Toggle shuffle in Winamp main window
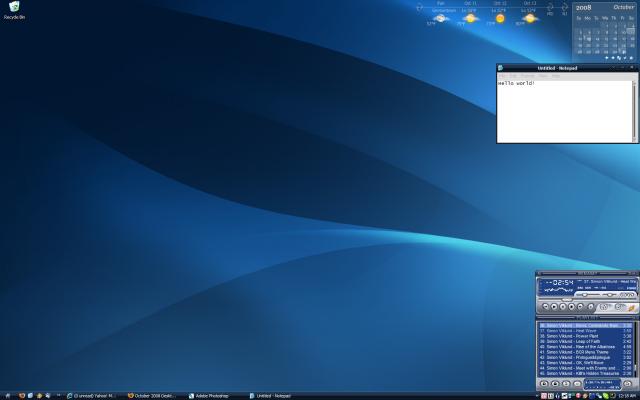The image size is (640, 400). pos(605,307)
